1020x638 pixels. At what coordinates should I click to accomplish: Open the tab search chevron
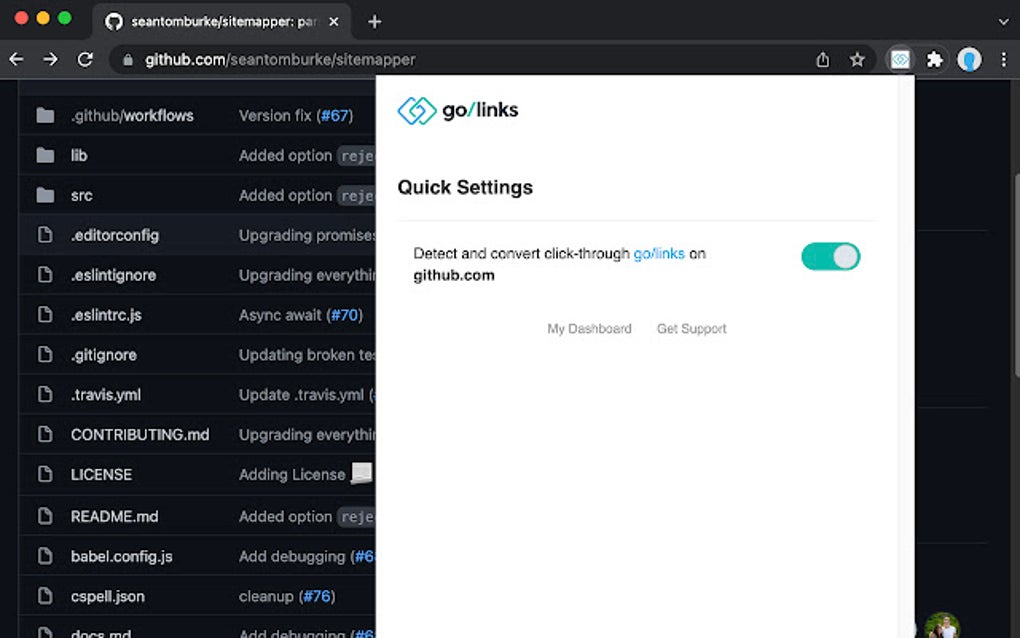[1003, 20]
